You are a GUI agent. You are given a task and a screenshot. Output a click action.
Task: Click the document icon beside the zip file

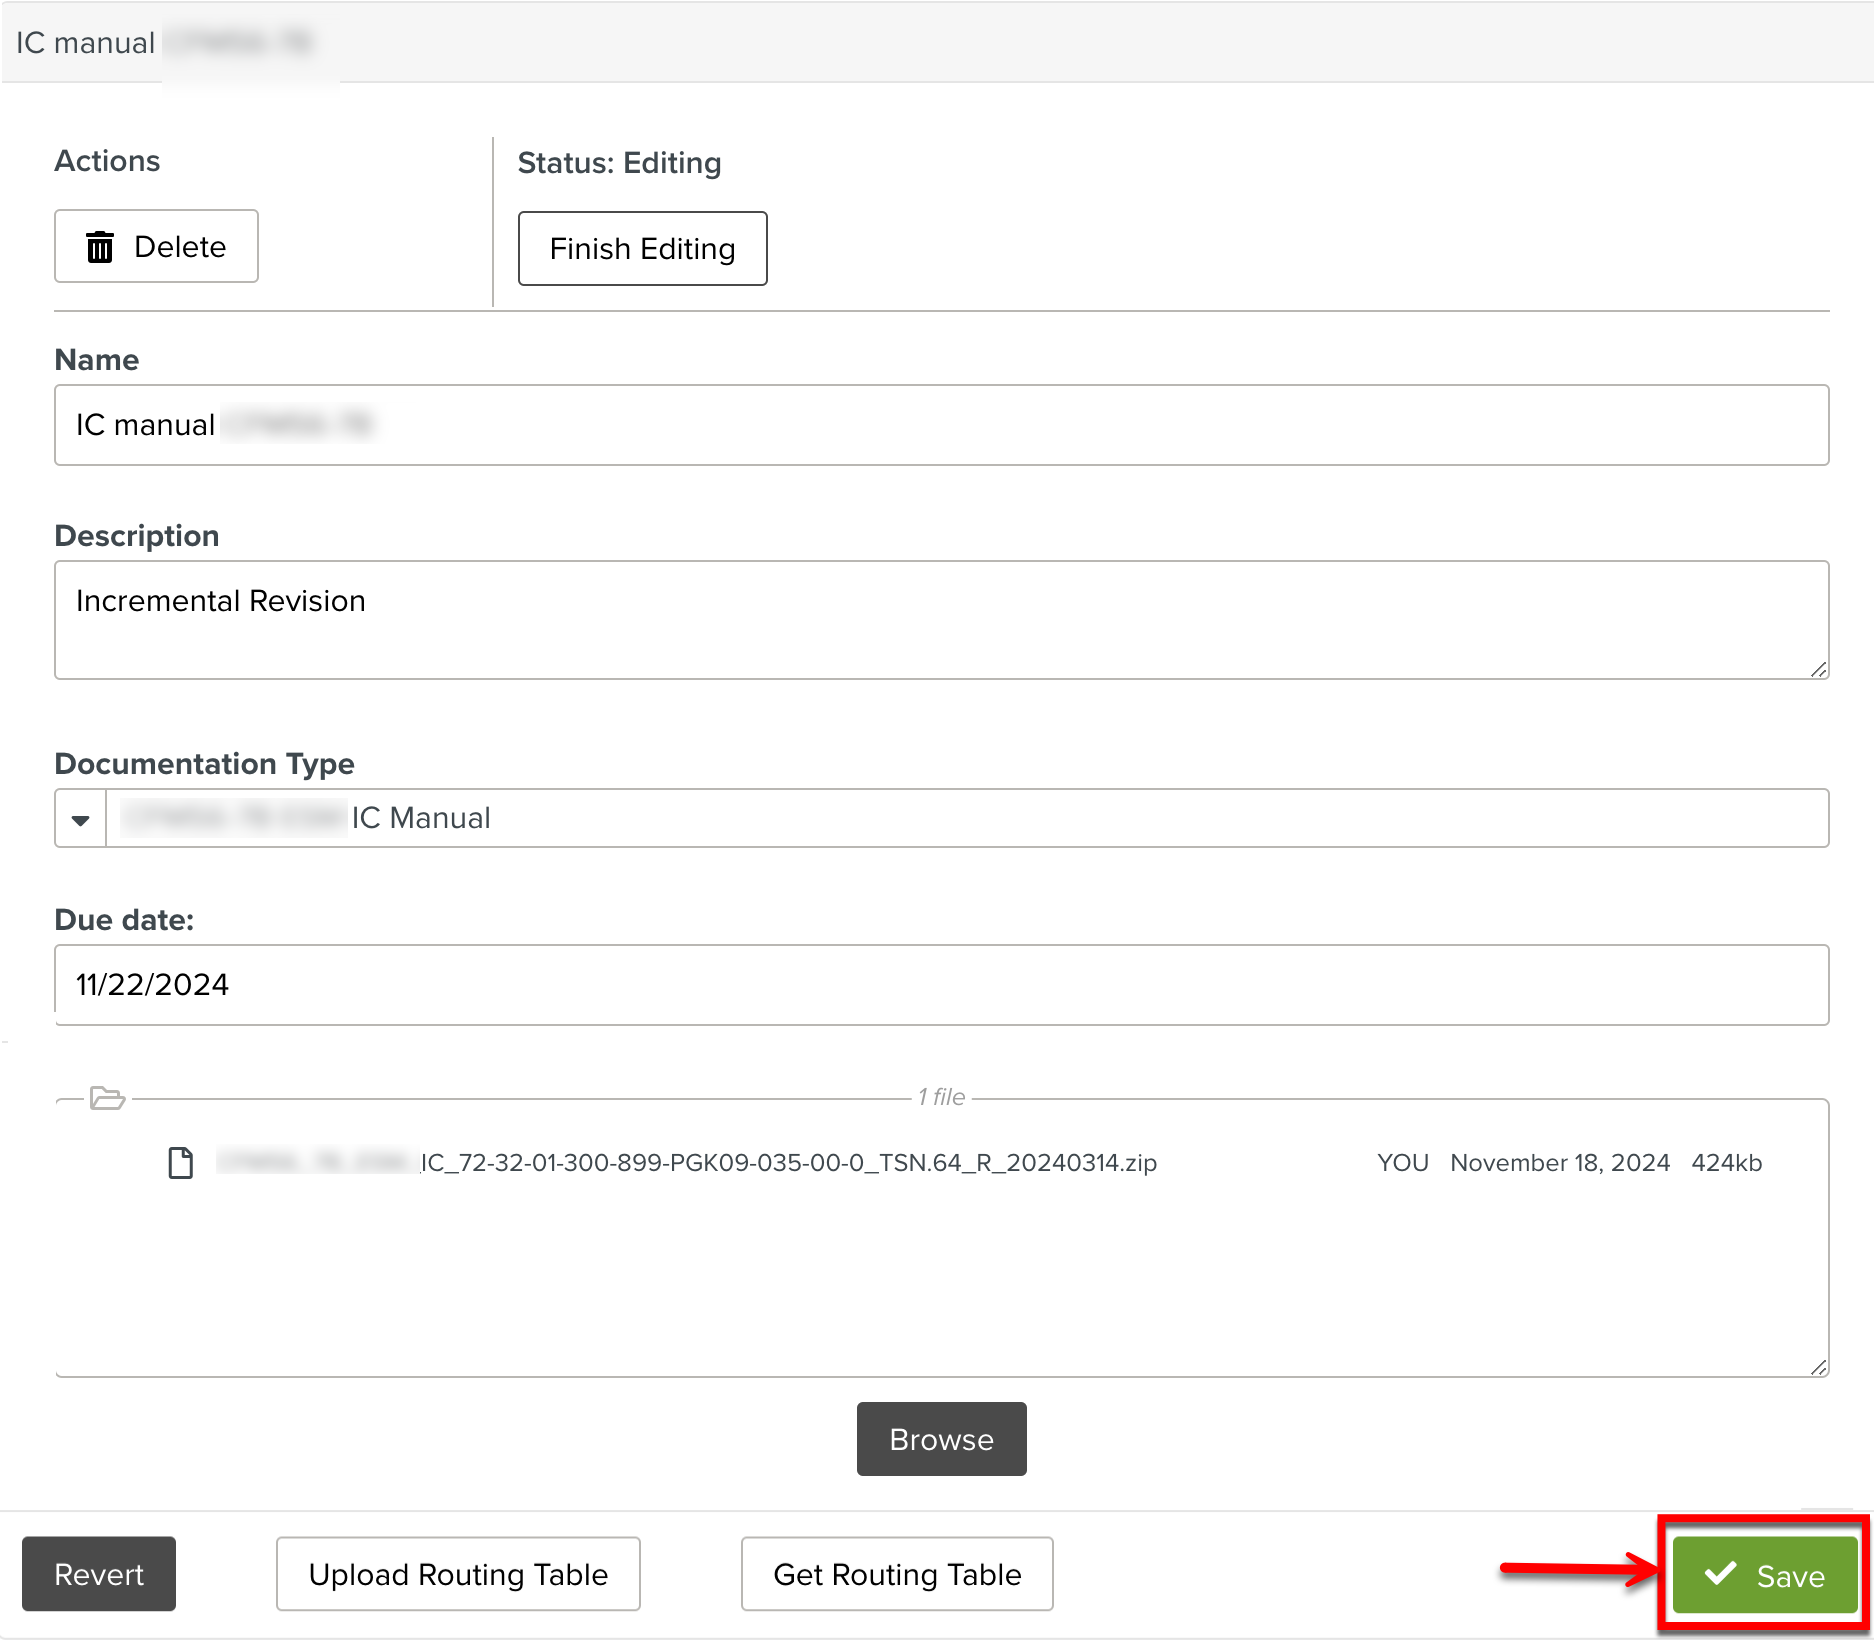181,1163
